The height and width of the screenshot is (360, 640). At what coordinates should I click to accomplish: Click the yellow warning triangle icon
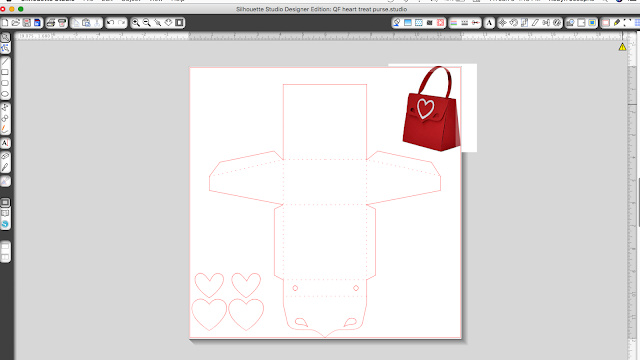[622, 47]
